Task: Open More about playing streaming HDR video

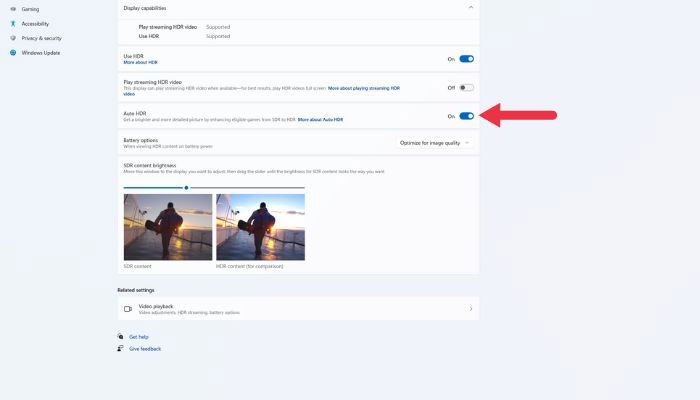Action: coord(364,88)
